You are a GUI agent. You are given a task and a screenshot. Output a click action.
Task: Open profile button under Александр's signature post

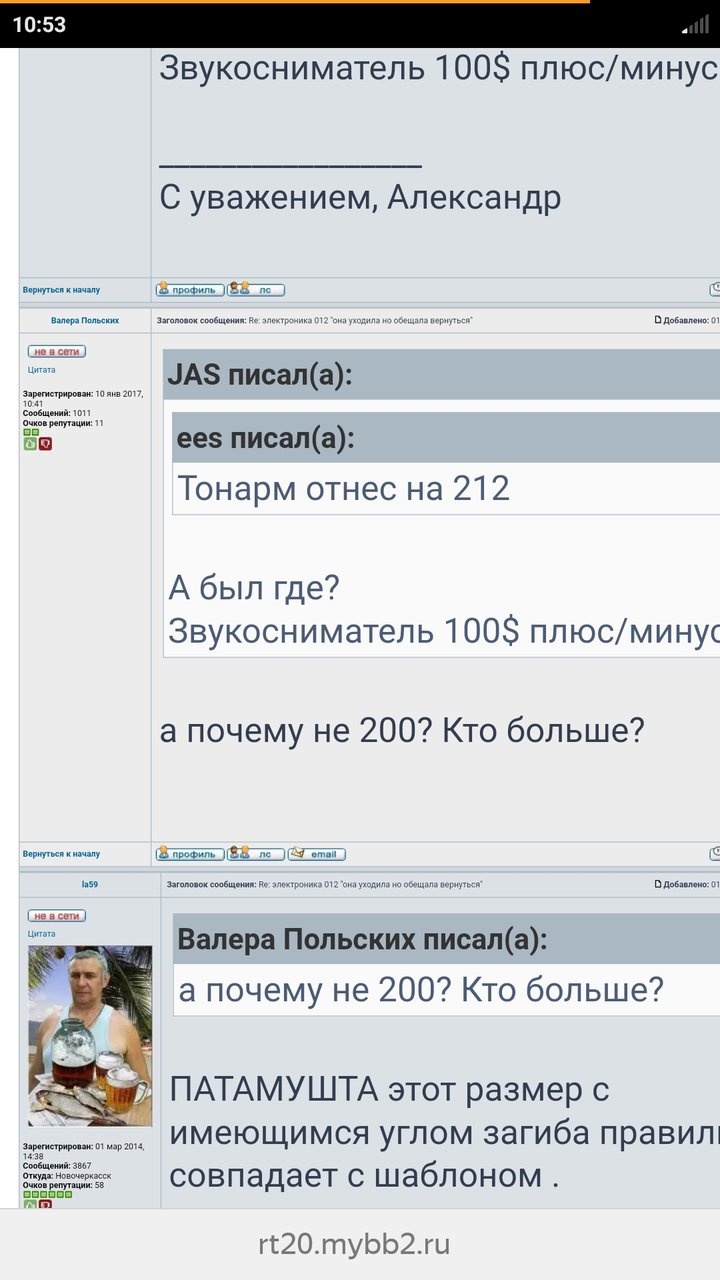point(190,290)
